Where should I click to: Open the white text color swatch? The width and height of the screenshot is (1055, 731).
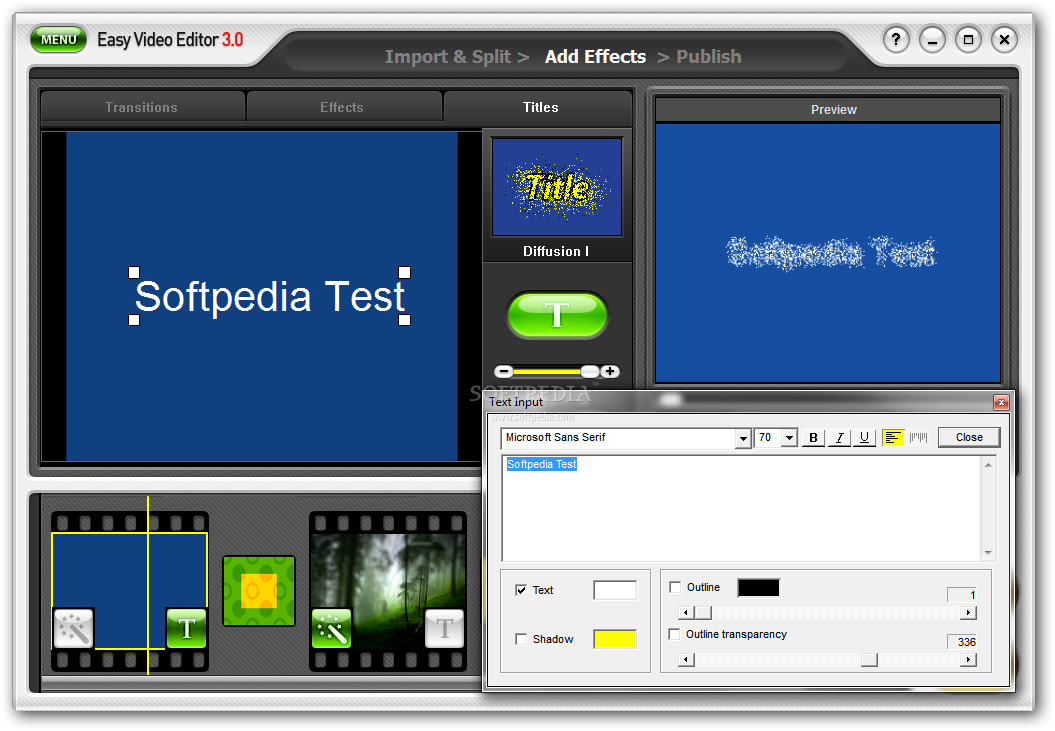tap(615, 590)
